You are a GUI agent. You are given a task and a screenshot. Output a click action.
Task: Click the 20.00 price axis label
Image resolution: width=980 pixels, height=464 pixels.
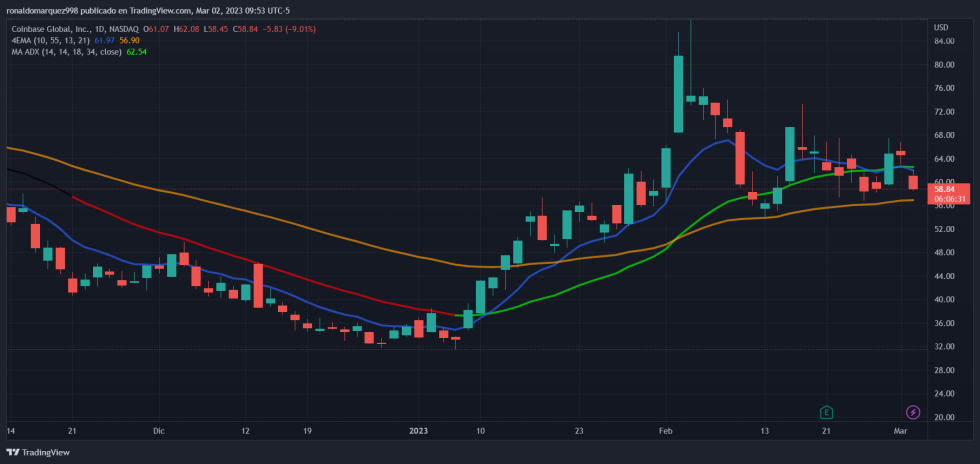[x=944, y=418]
